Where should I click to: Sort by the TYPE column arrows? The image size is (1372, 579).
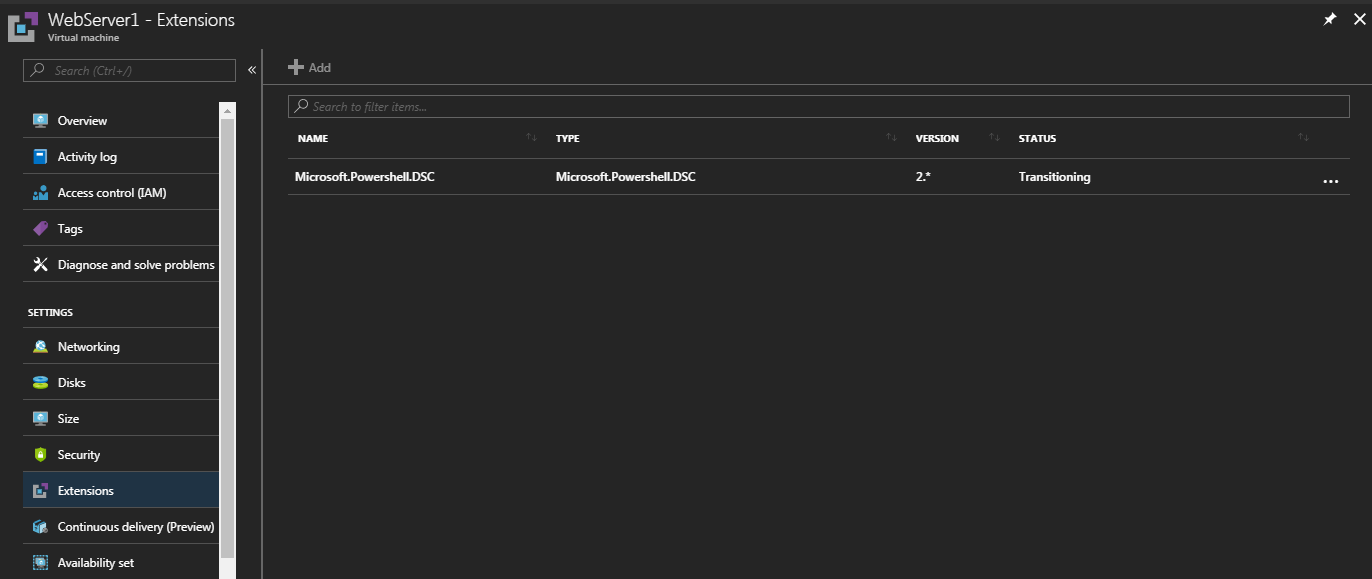(x=891, y=138)
